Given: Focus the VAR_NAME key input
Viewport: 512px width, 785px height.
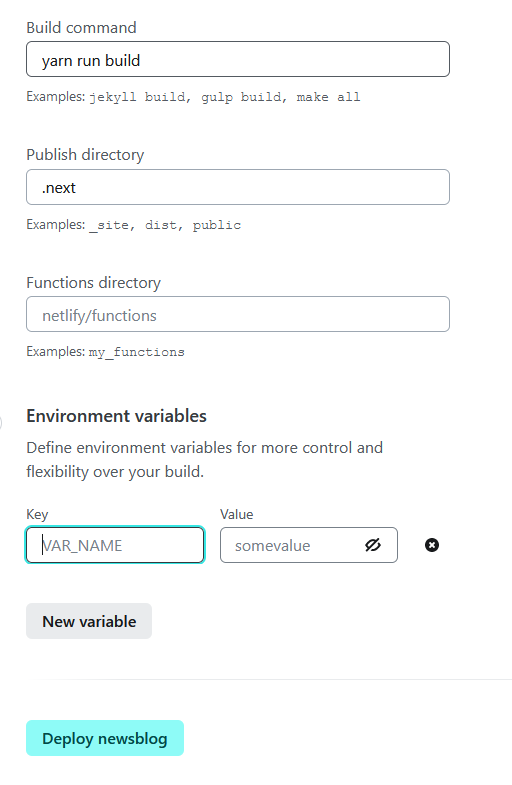Looking at the screenshot, I should (115, 545).
